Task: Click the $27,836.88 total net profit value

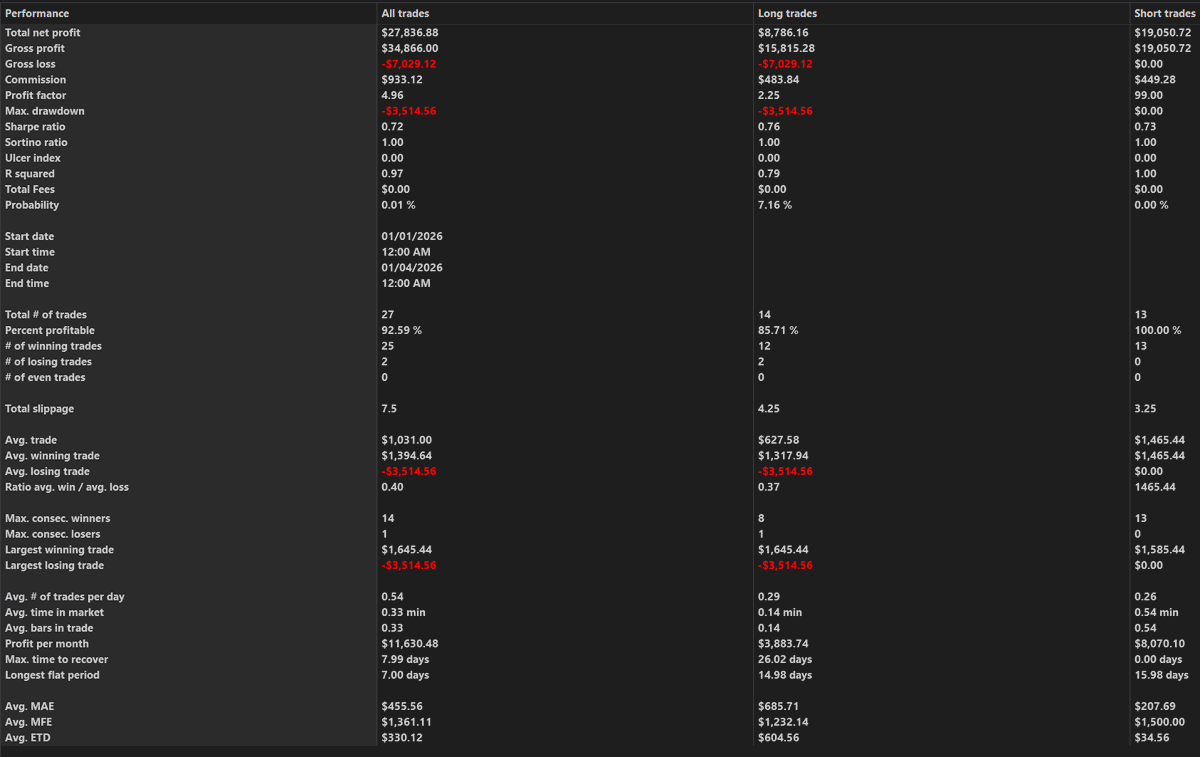Action: [411, 33]
